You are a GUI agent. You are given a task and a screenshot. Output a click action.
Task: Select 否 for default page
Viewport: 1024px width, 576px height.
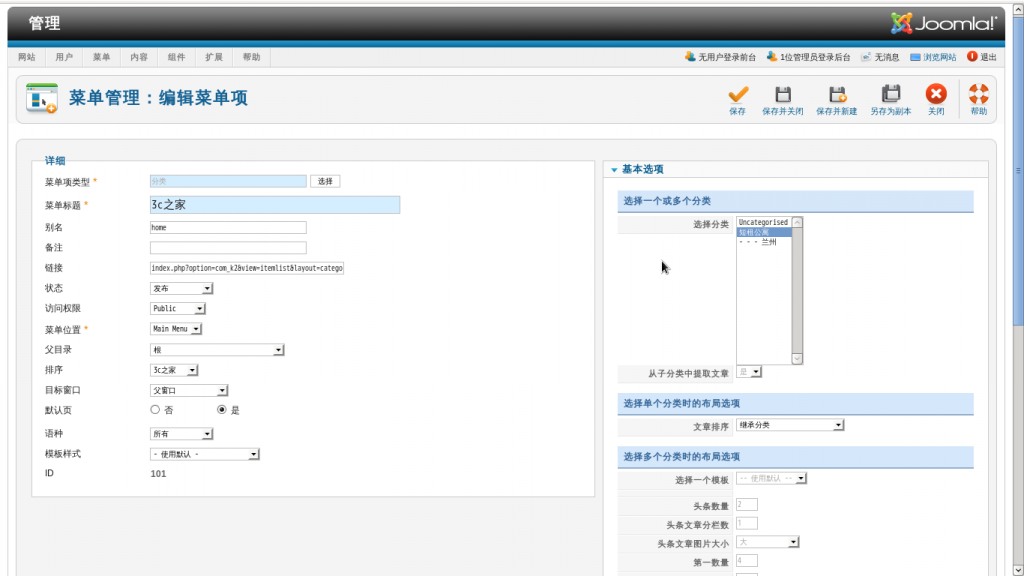[155, 409]
